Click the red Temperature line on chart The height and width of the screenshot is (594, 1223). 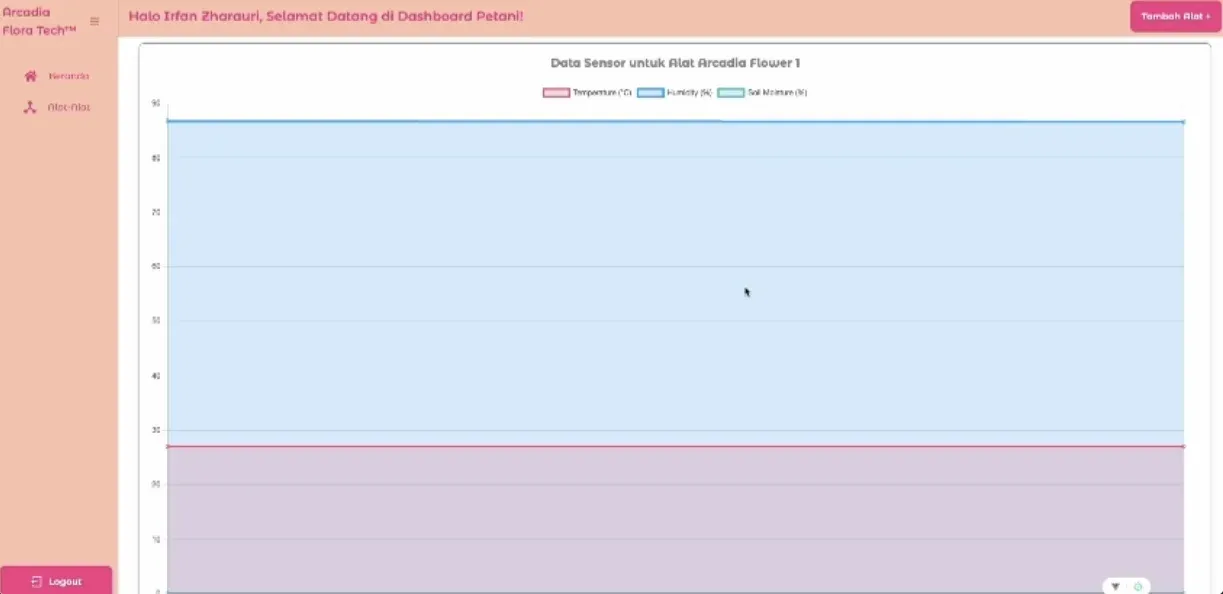click(x=675, y=446)
